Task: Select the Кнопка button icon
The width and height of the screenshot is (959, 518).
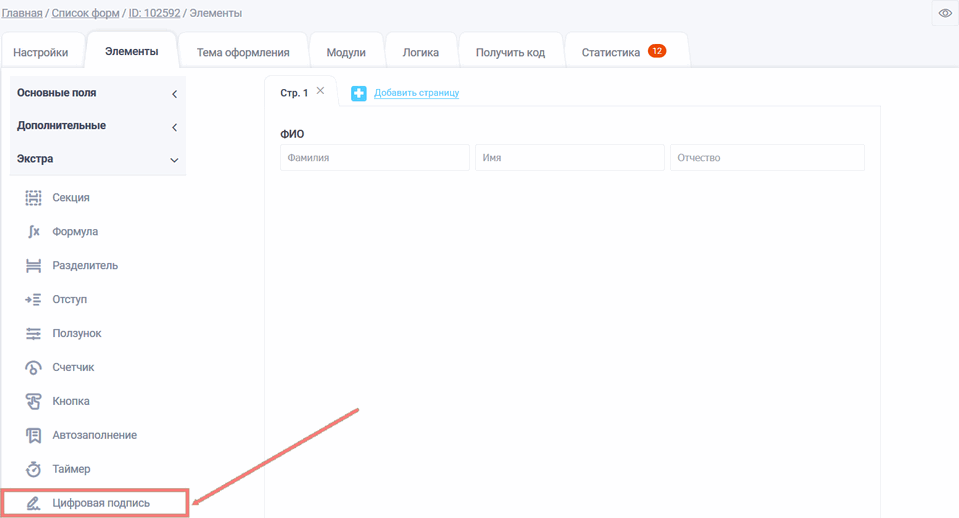Action: click(x=33, y=402)
